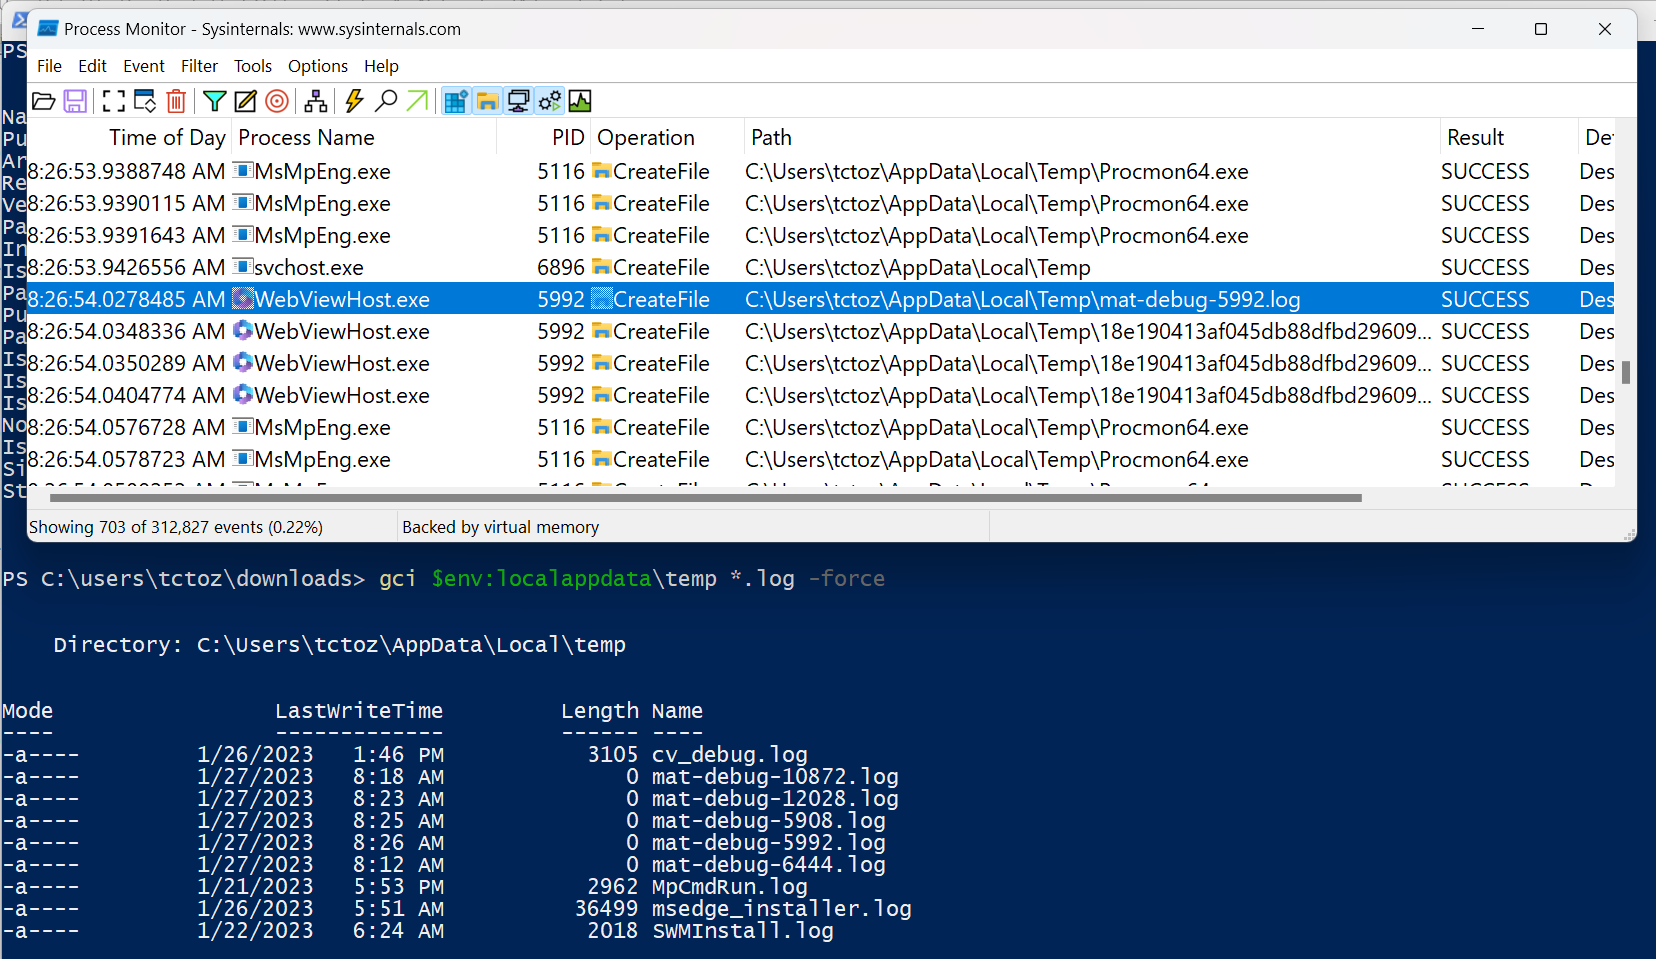Click the Process Name column header
Screen dimensions: 1656x959
click(364, 137)
